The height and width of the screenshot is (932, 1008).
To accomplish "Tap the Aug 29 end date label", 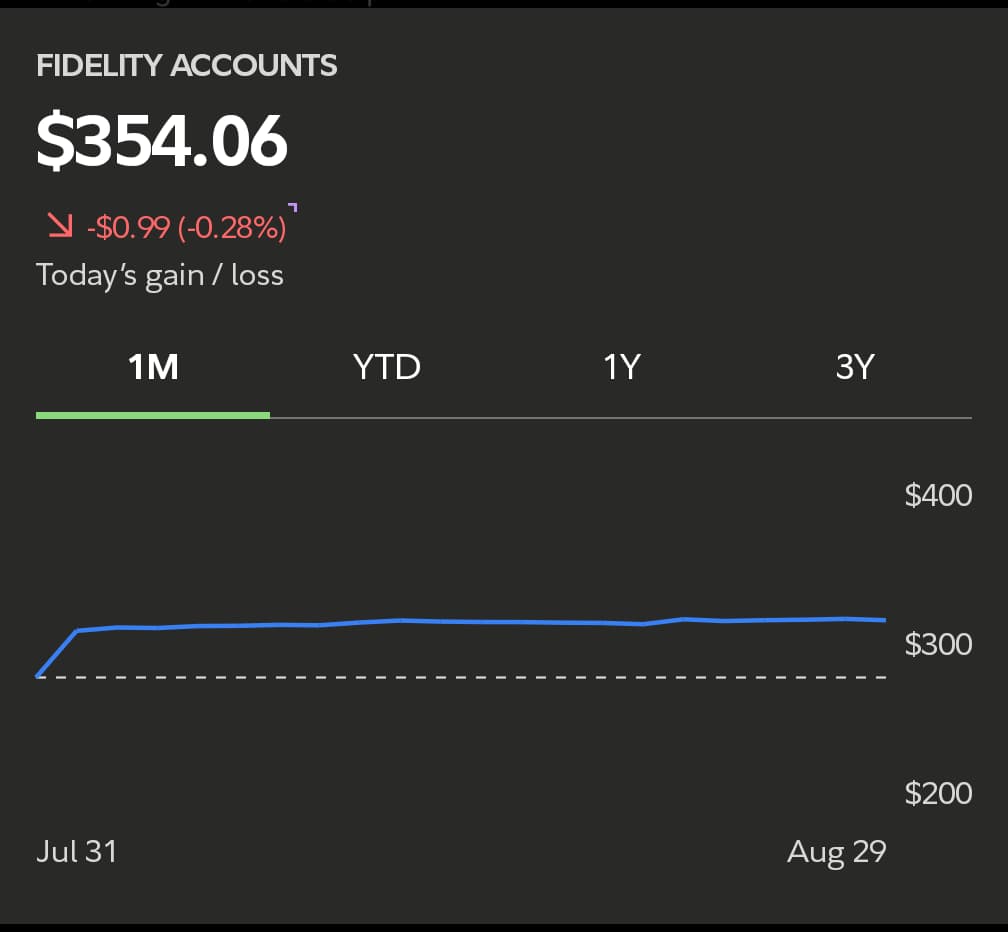I will [836, 851].
